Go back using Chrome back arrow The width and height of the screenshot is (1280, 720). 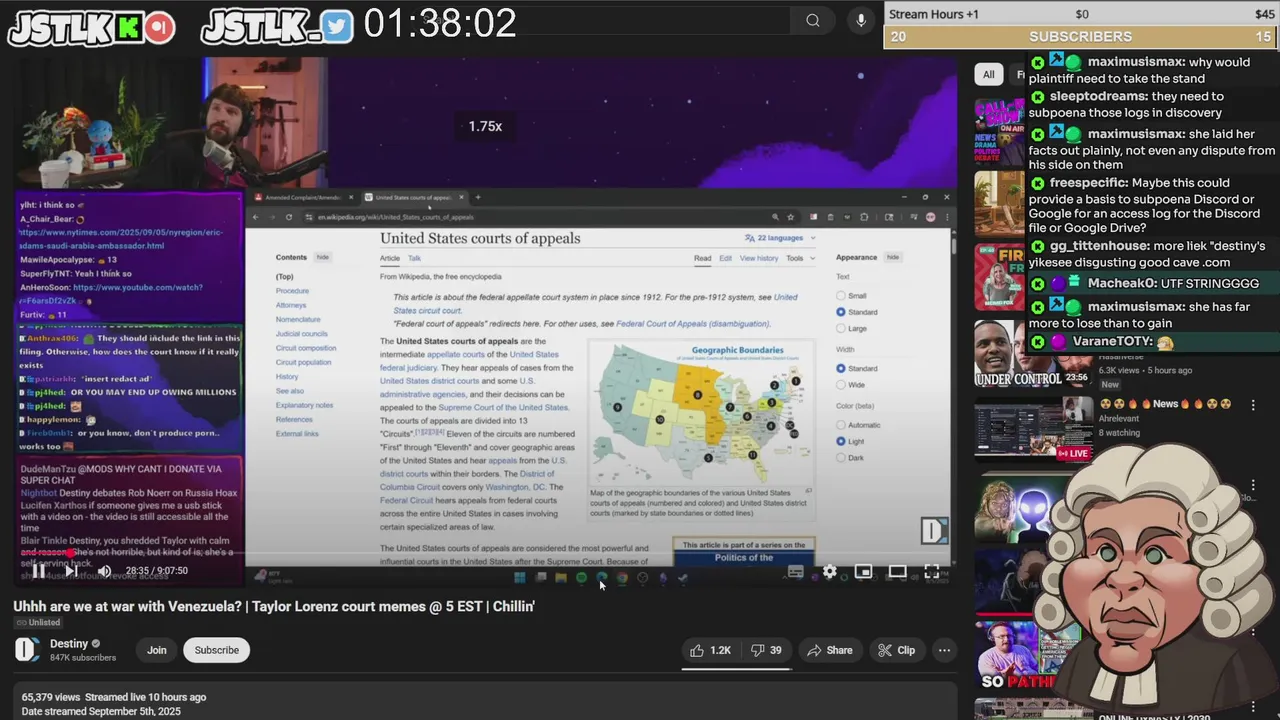pyautogui.click(x=256, y=217)
